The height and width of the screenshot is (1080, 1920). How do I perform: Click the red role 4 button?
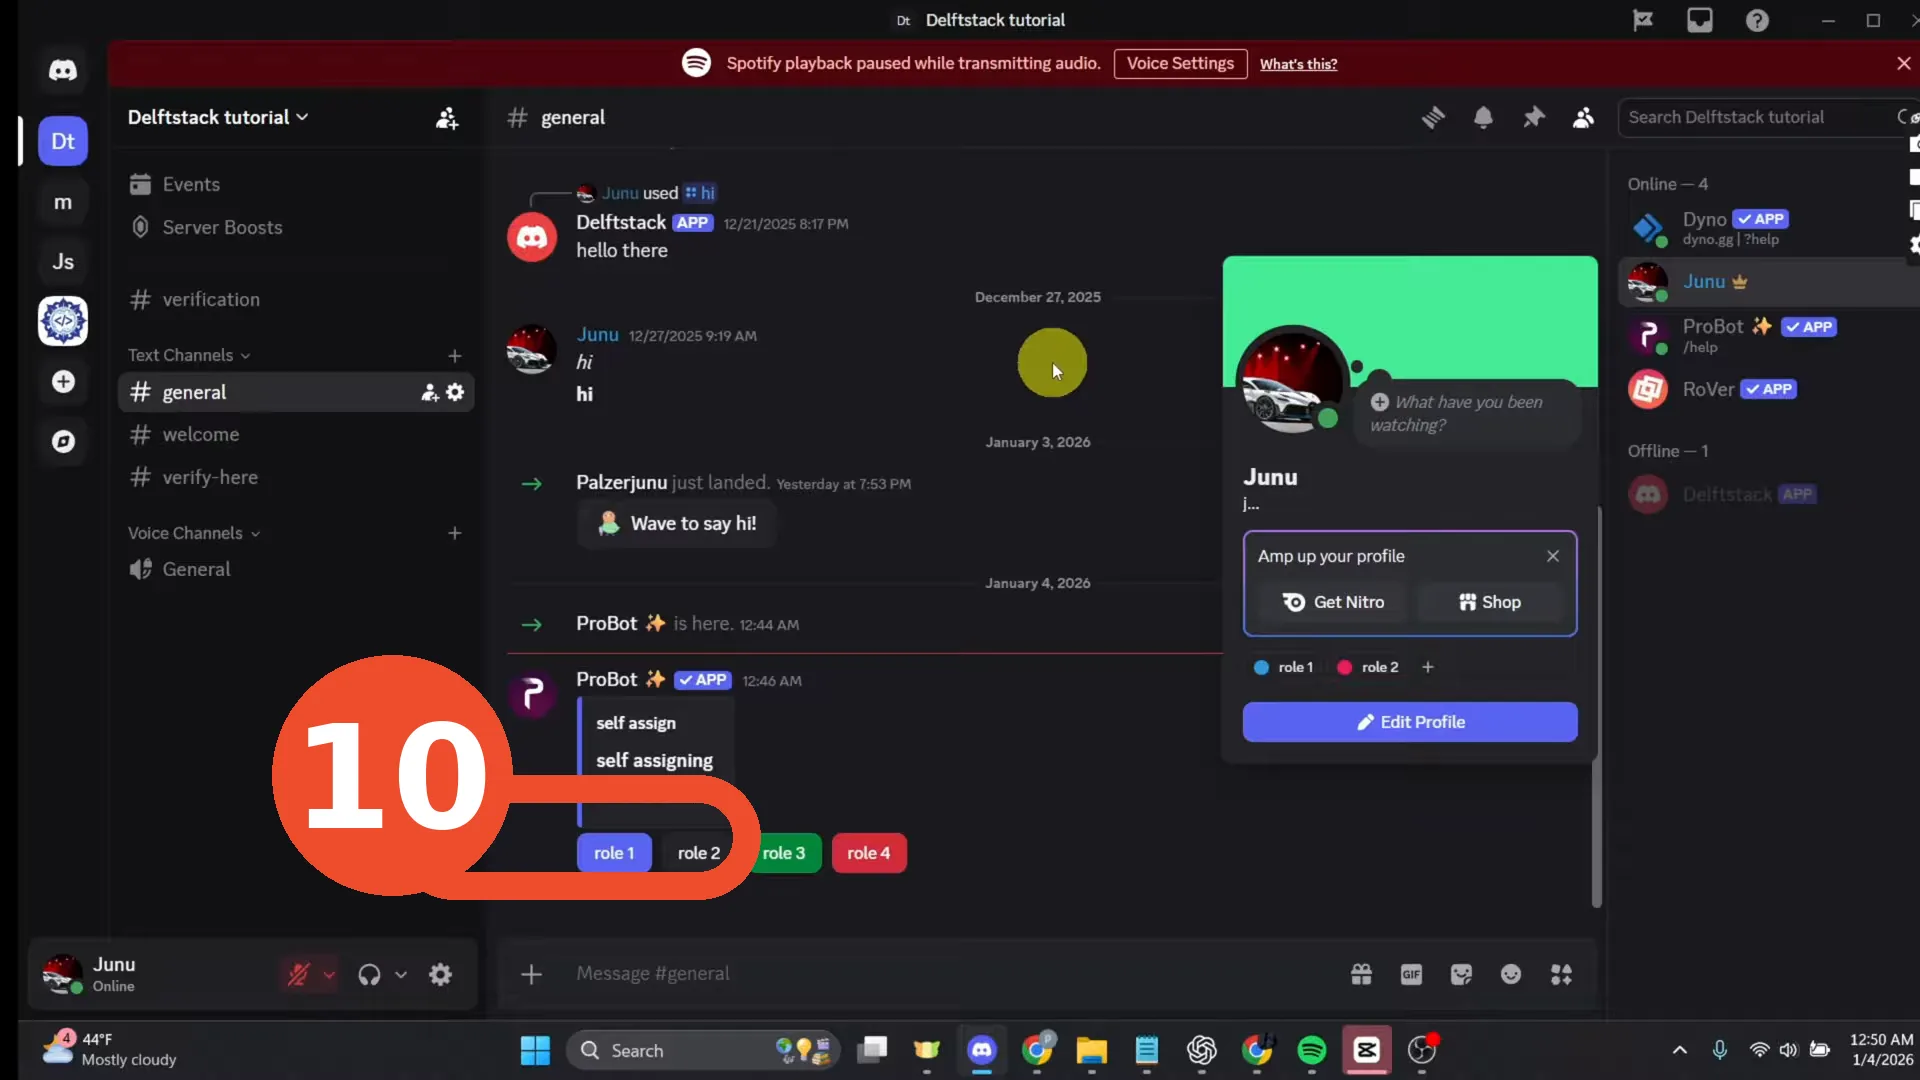coord(868,853)
